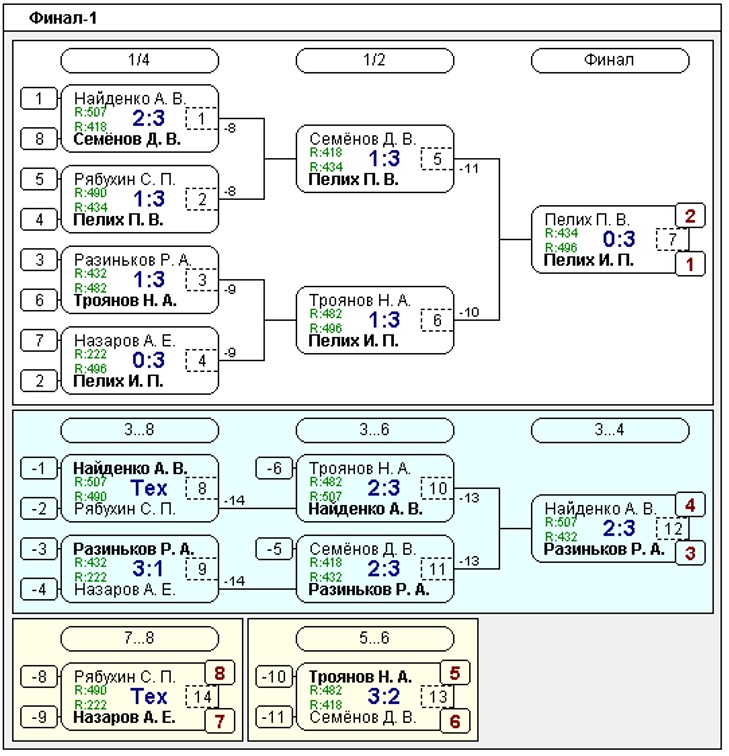Open score 3:2 in Троянов vs Семёнов match

tap(384, 697)
